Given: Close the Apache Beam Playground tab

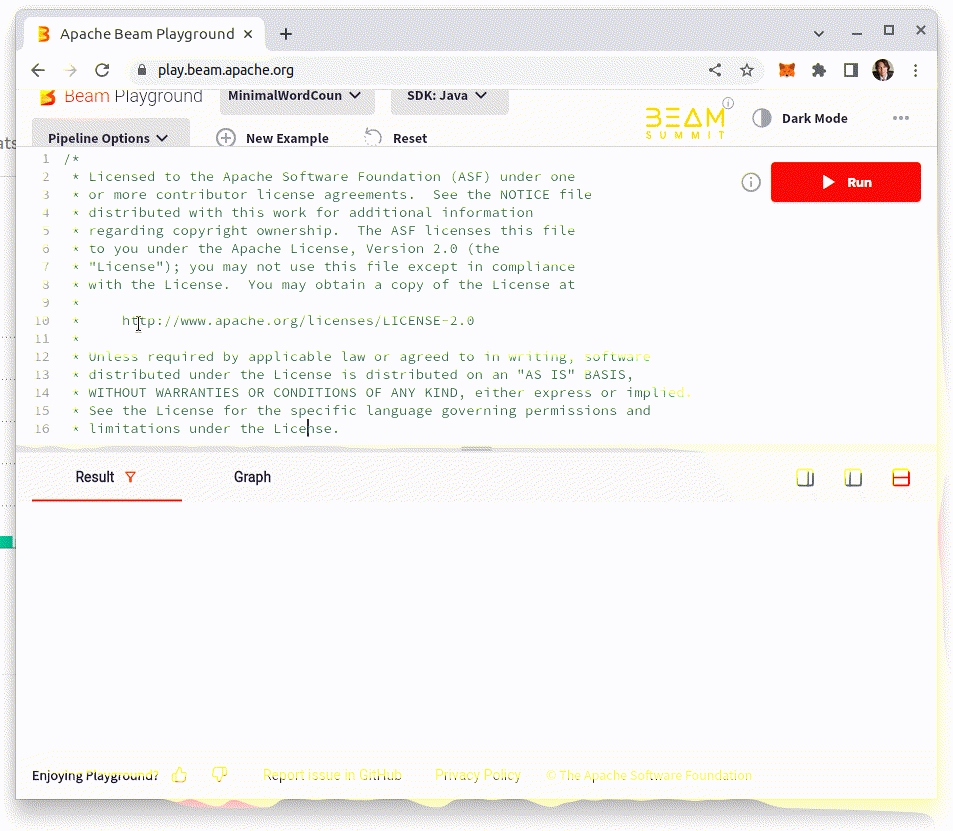Looking at the screenshot, I should click(248, 34).
